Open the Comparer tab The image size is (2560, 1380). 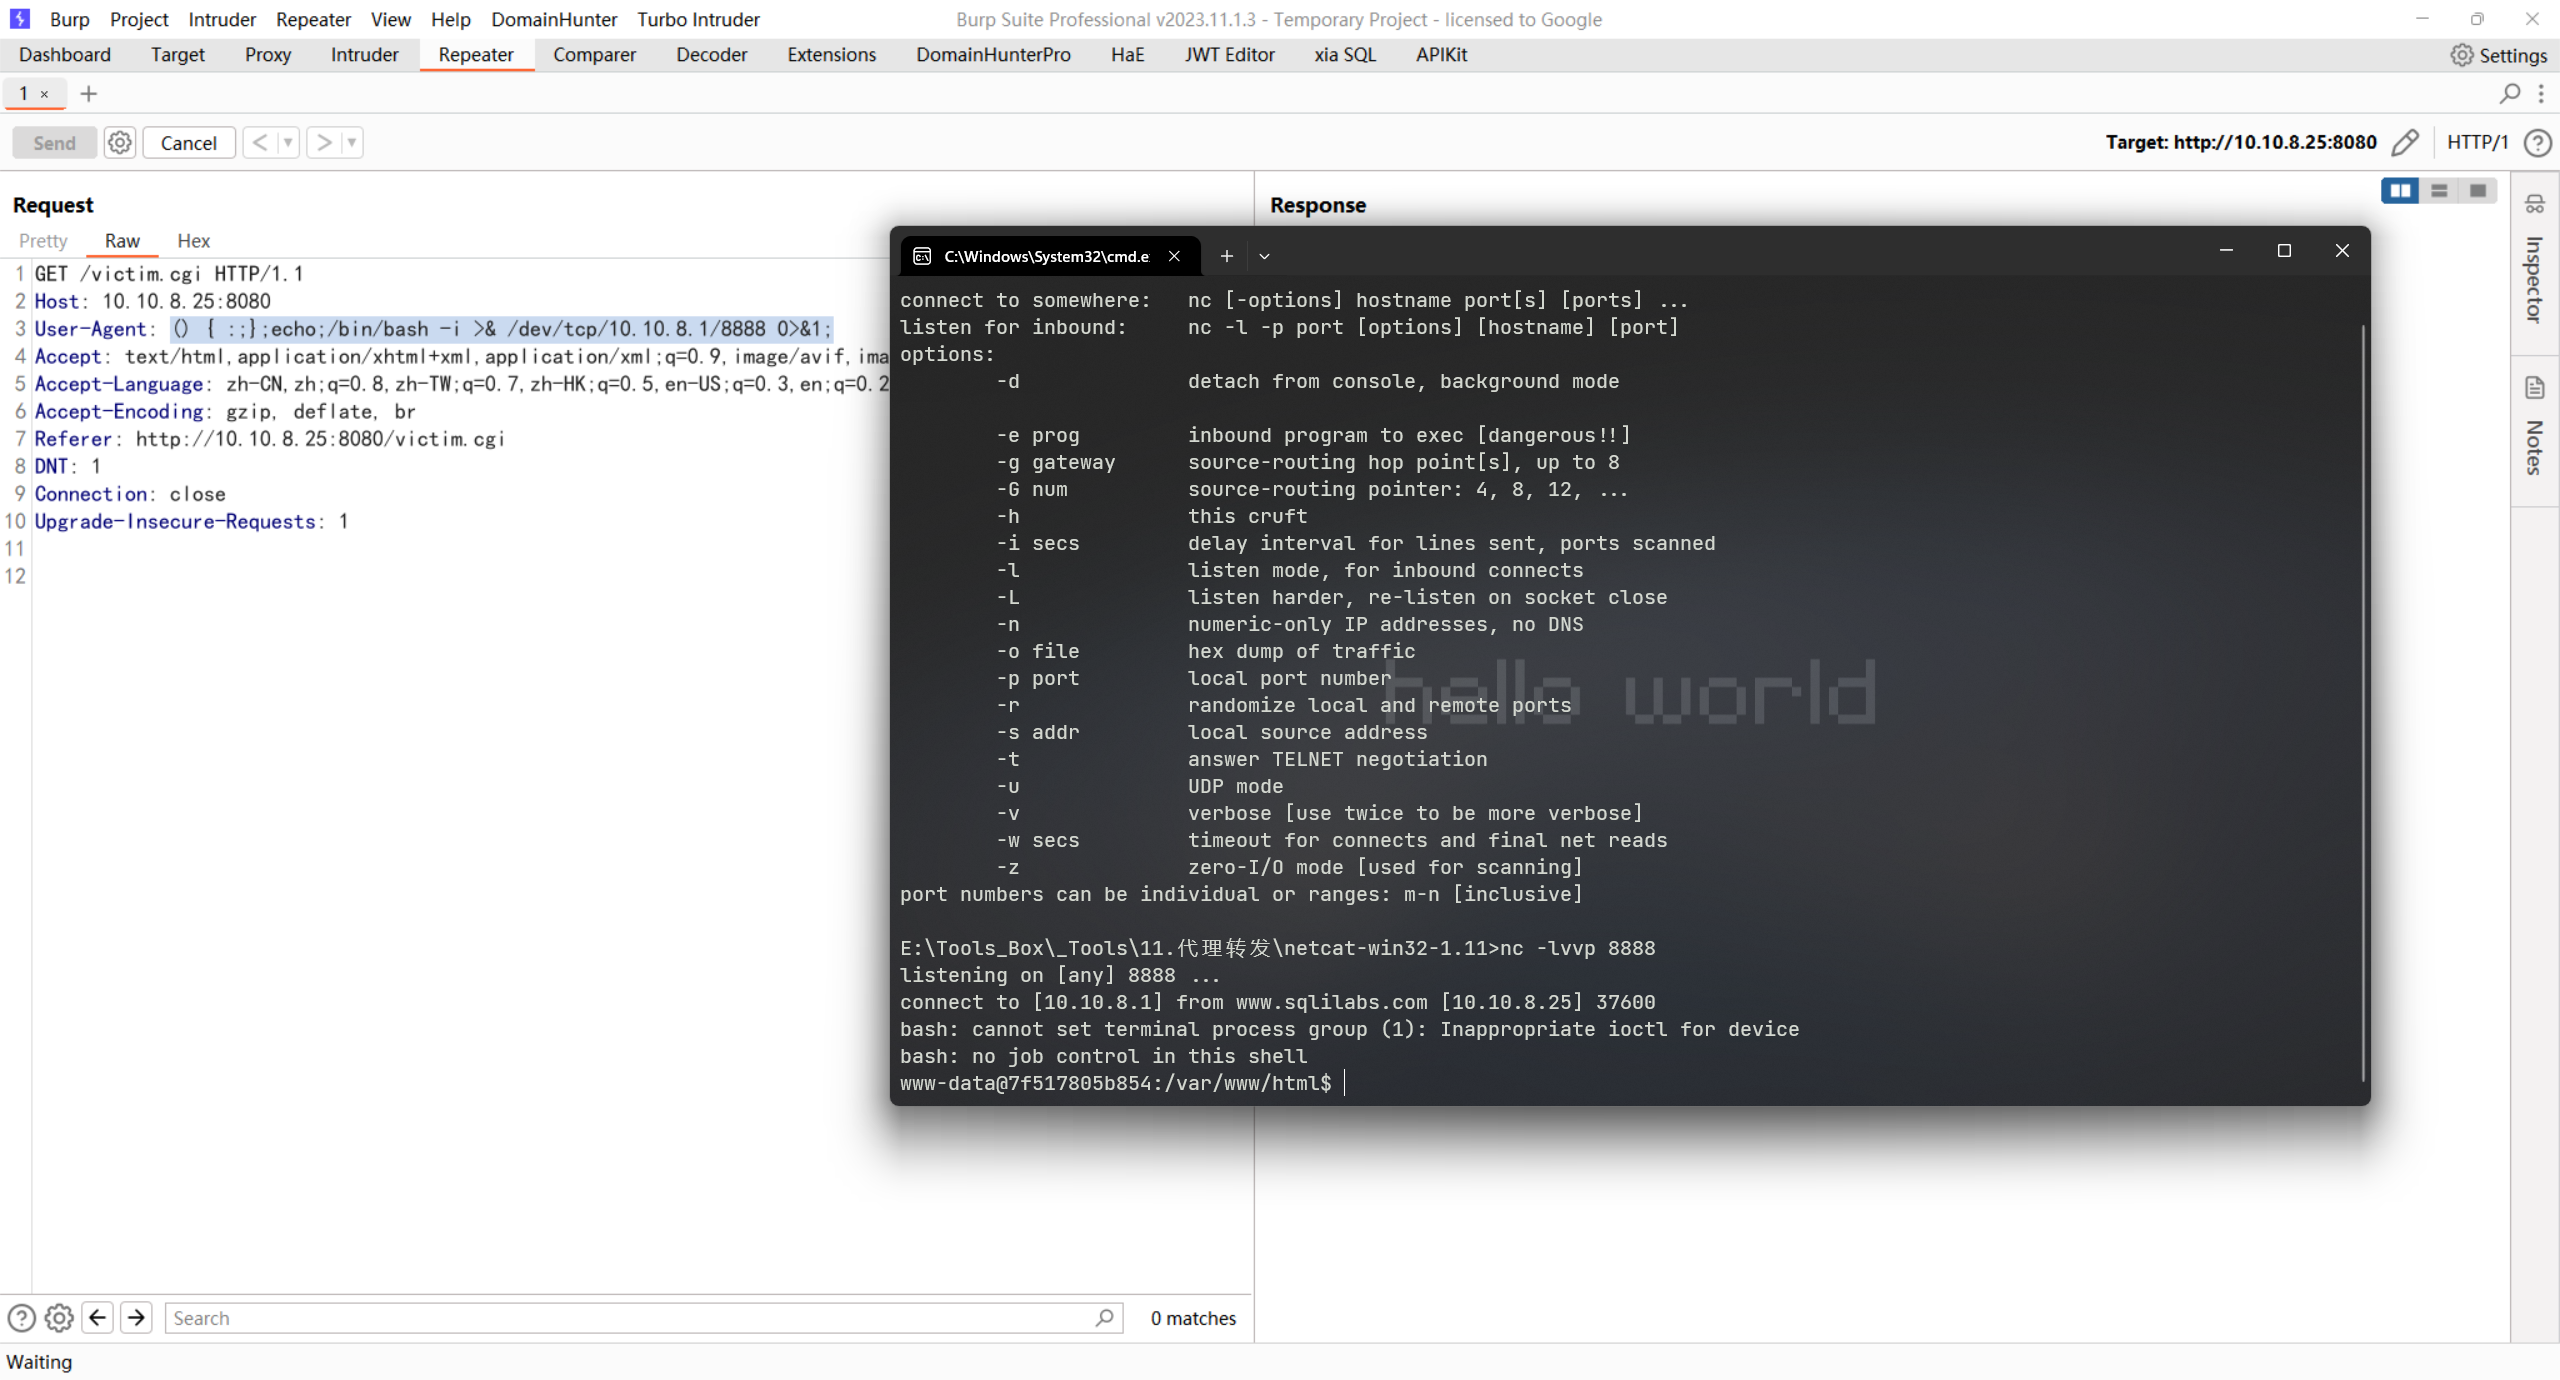click(594, 55)
